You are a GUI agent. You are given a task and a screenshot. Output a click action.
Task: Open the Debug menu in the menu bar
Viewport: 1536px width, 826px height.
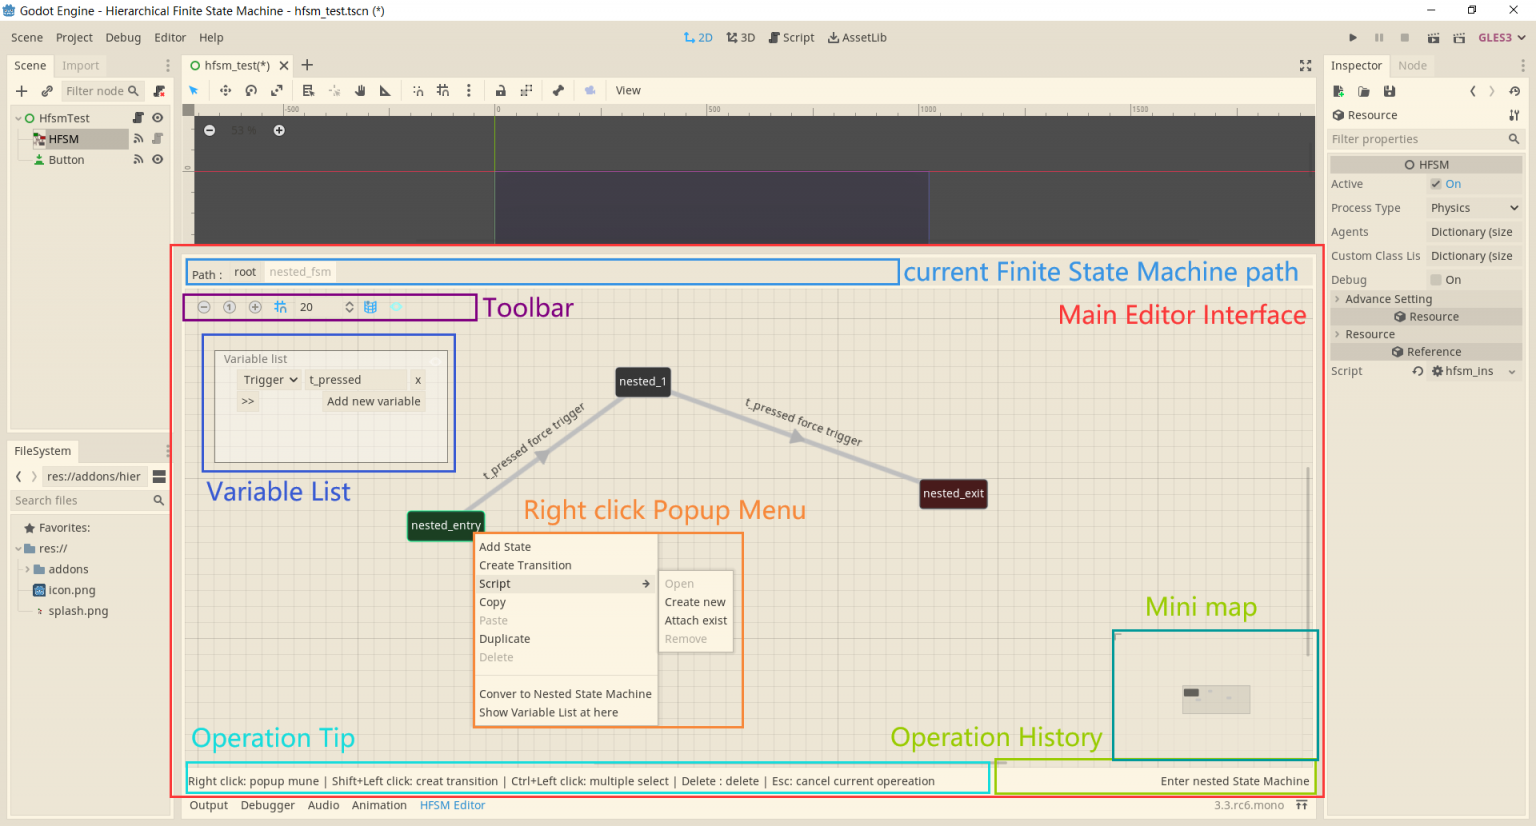pos(123,37)
